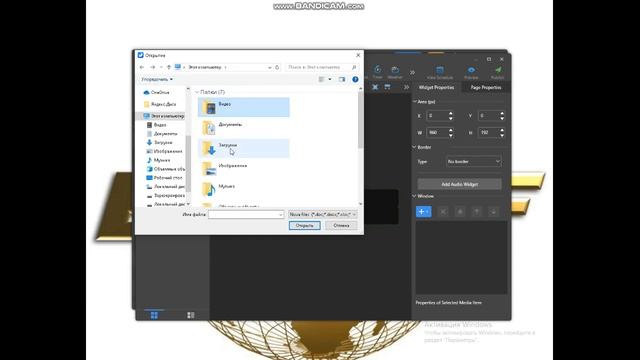Click the blue plus add-media button
The width and height of the screenshot is (640, 360).
[x=423, y=211]
